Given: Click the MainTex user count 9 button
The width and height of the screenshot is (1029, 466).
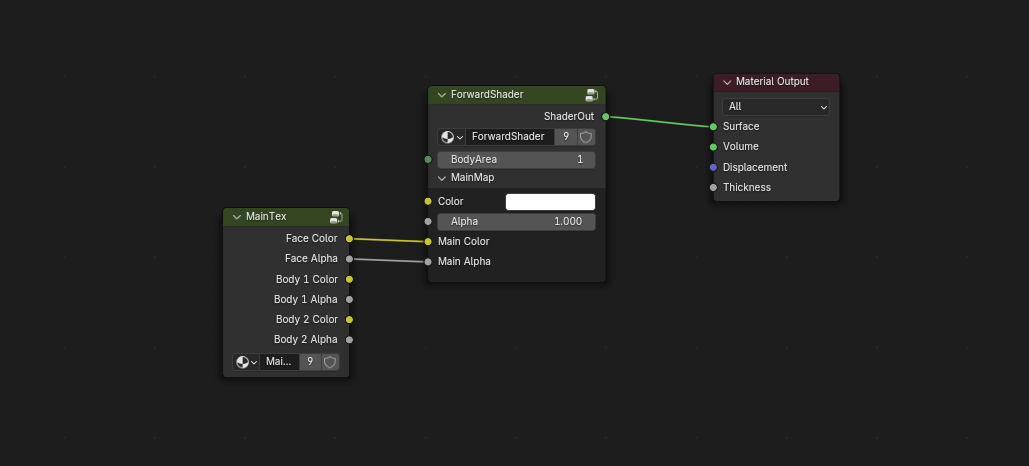Looking at the screenshot, I should pos(310,362).
